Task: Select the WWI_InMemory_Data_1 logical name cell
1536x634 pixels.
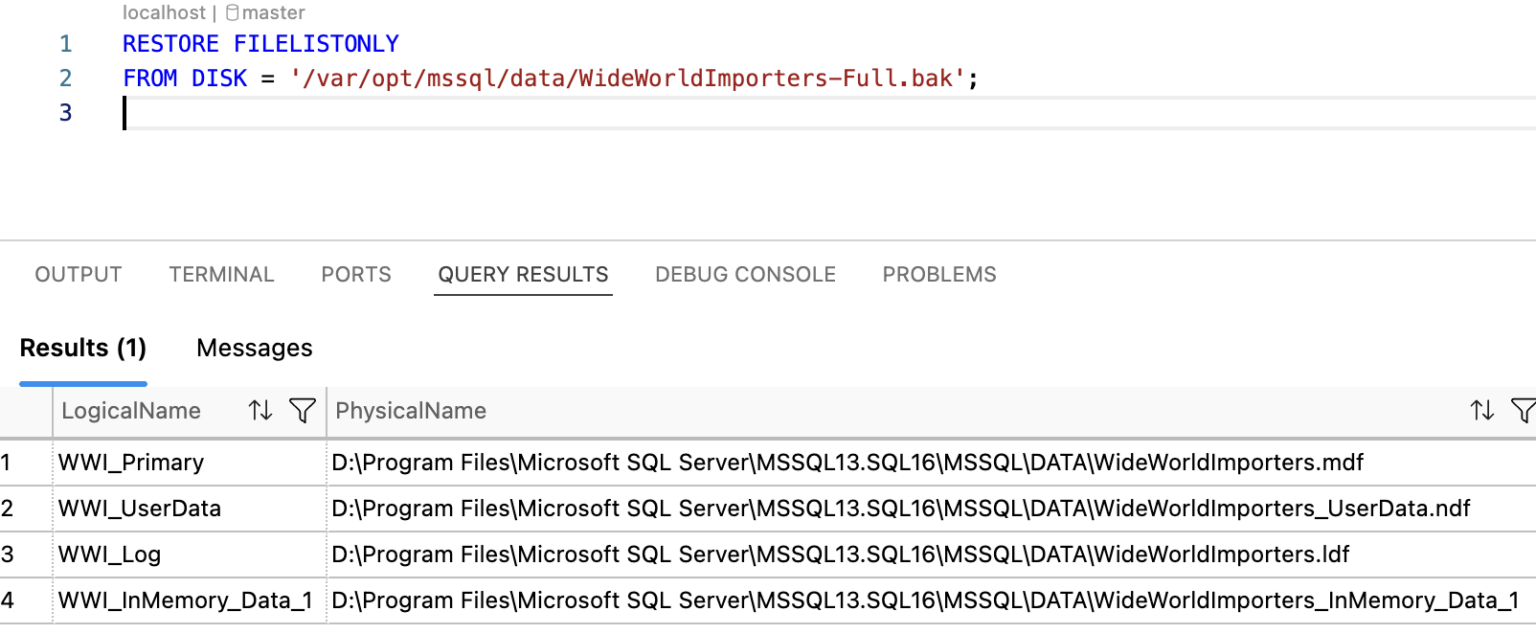Action: (190, 600)
